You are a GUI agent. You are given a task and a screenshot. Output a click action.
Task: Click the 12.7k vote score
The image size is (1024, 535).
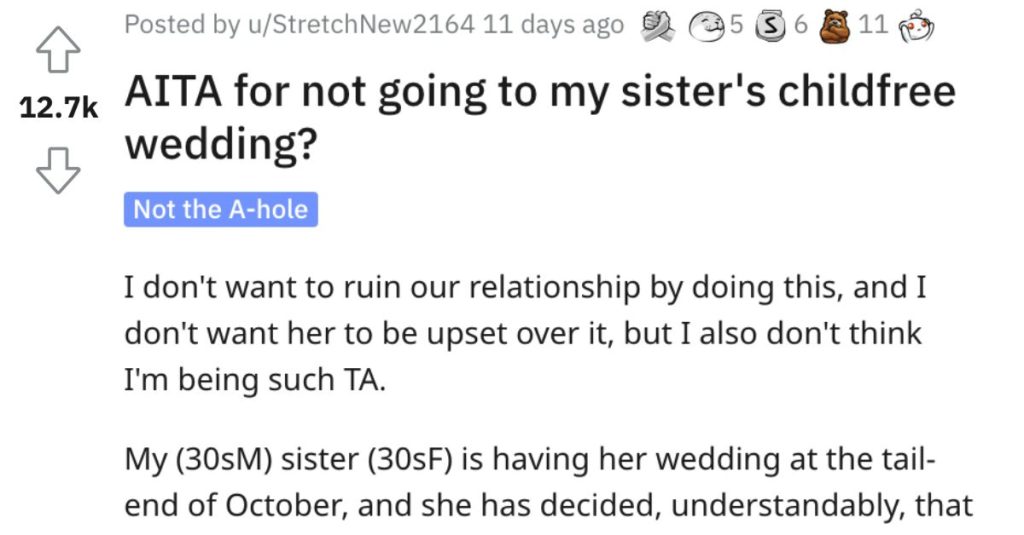59,110
